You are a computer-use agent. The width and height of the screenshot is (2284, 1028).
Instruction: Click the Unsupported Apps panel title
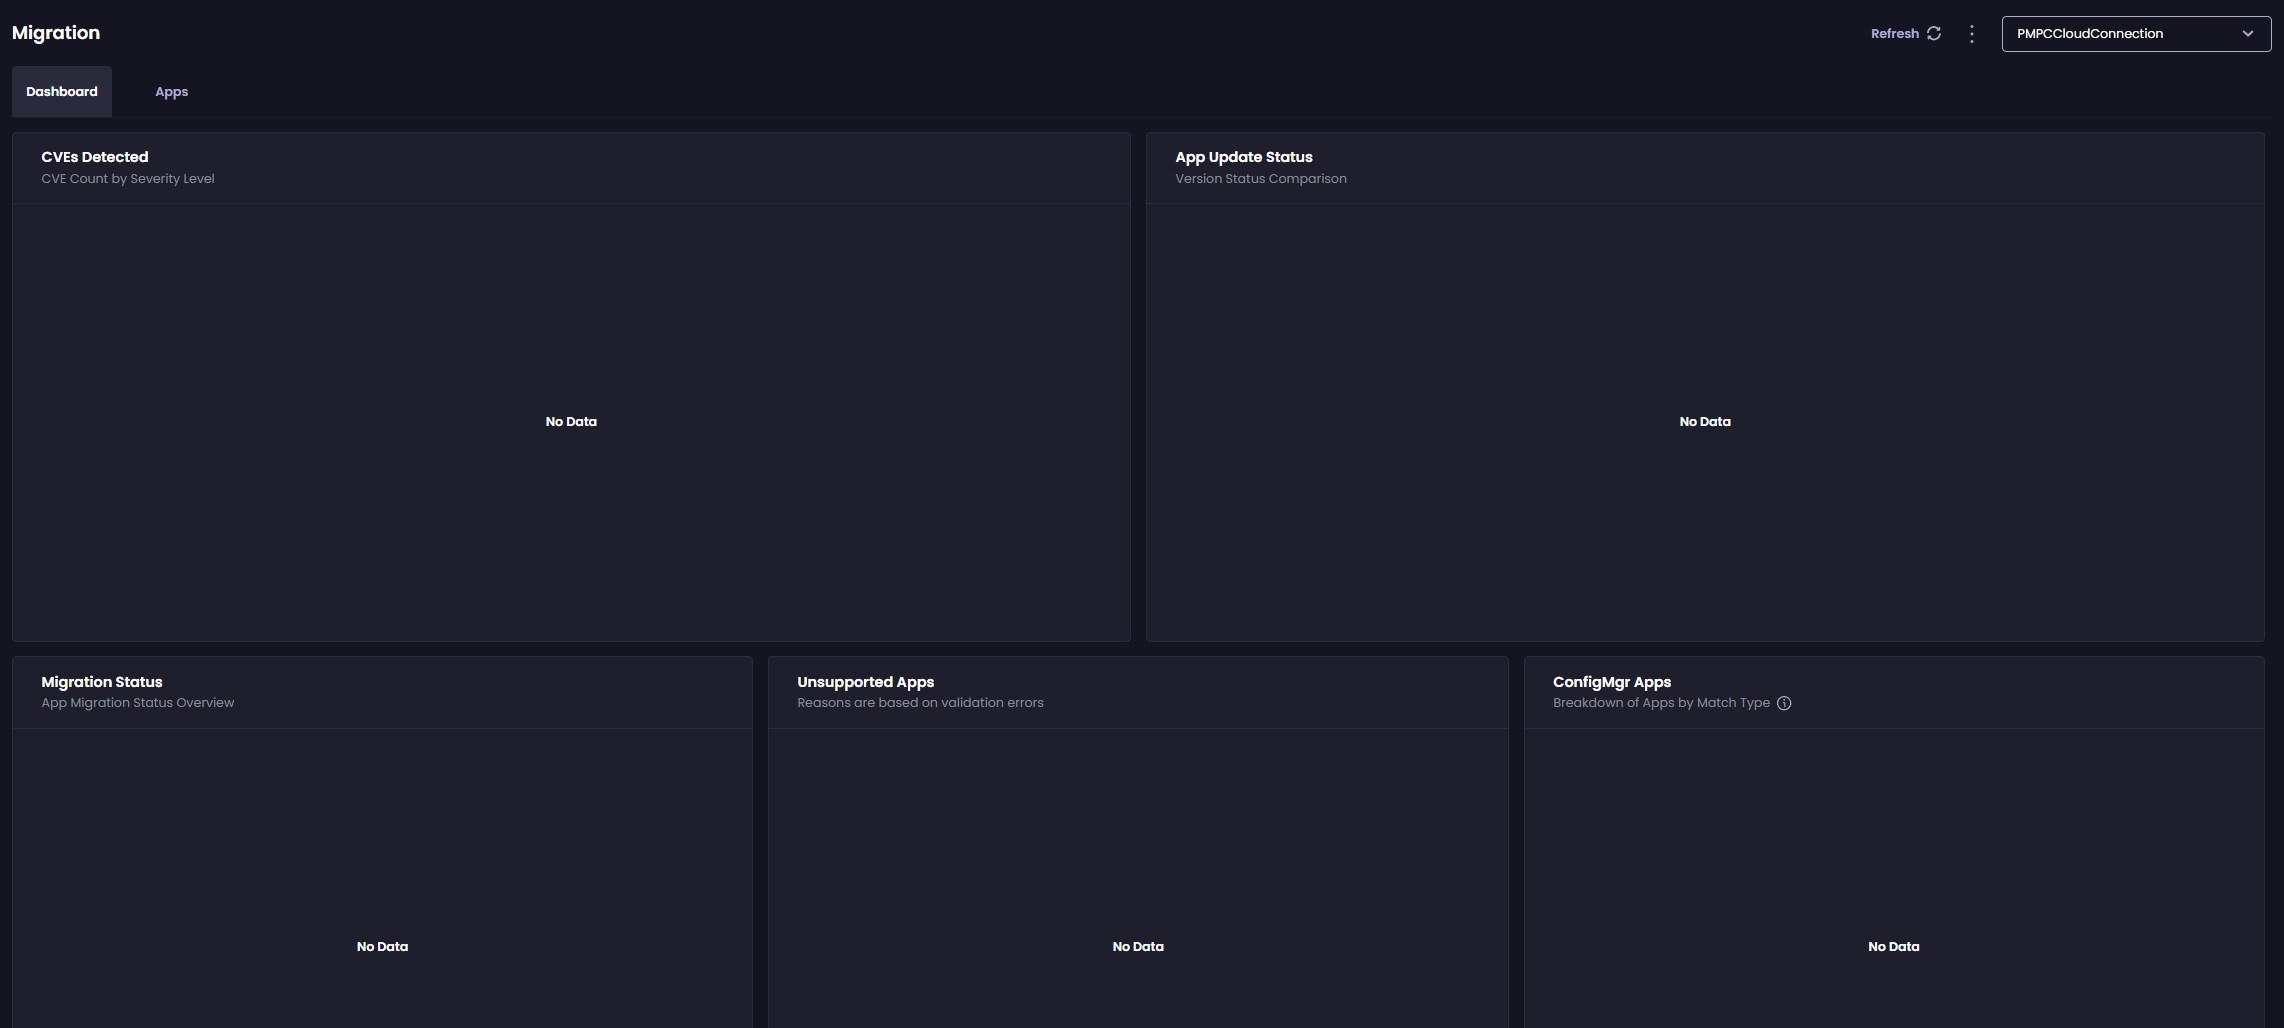[865, 682]
